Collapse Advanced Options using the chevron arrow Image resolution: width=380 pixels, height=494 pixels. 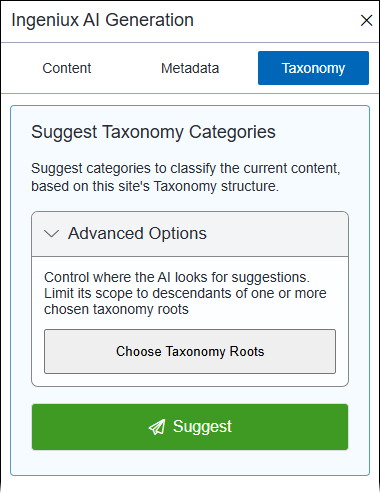(52, 234)
